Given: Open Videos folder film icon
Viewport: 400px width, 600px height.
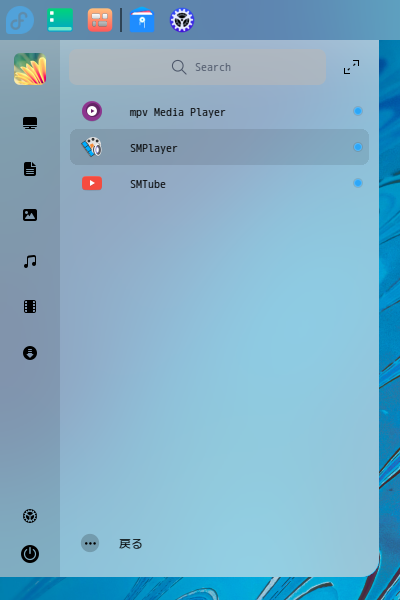Looking at the screenshot, I should pyautogui.click(x=30, y=307).
